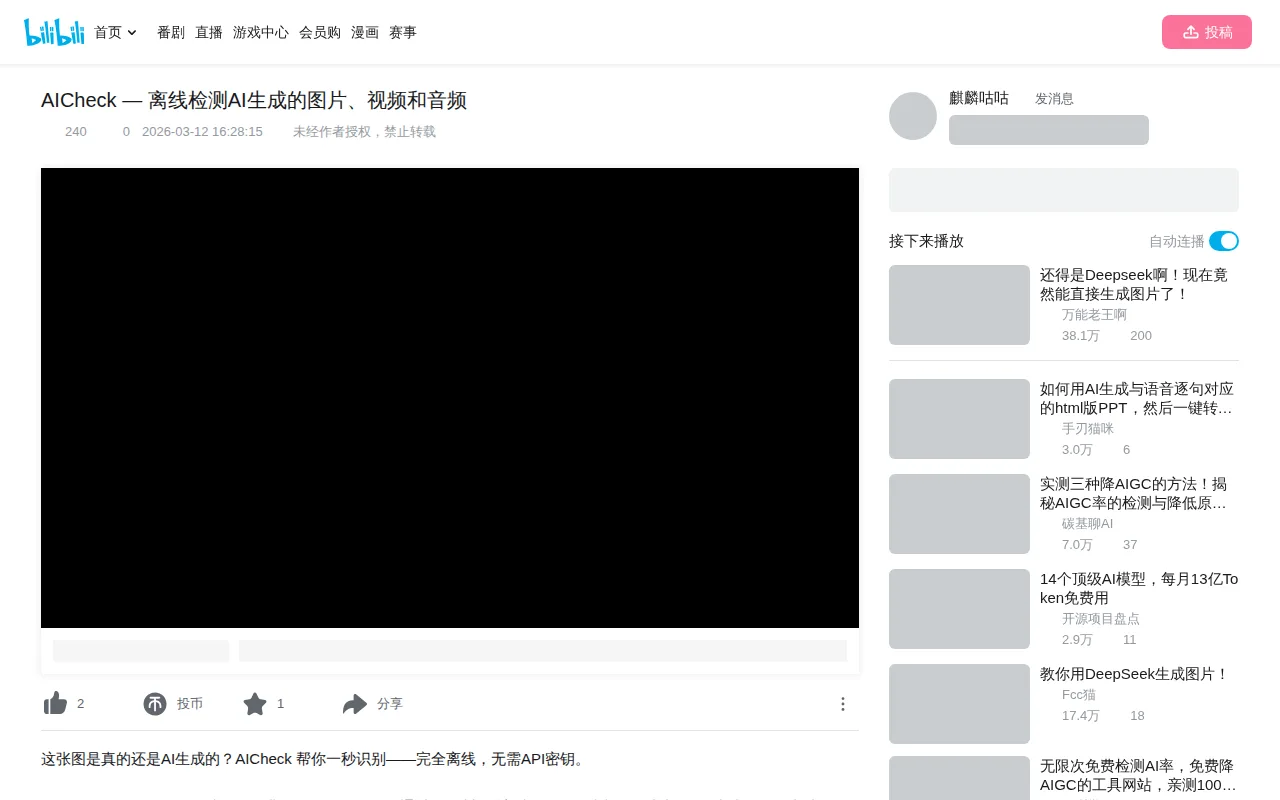The width and height of the screenshot is (1280, 800).
Task: Open 赛事 section
Action: click(x=403, y=32)
